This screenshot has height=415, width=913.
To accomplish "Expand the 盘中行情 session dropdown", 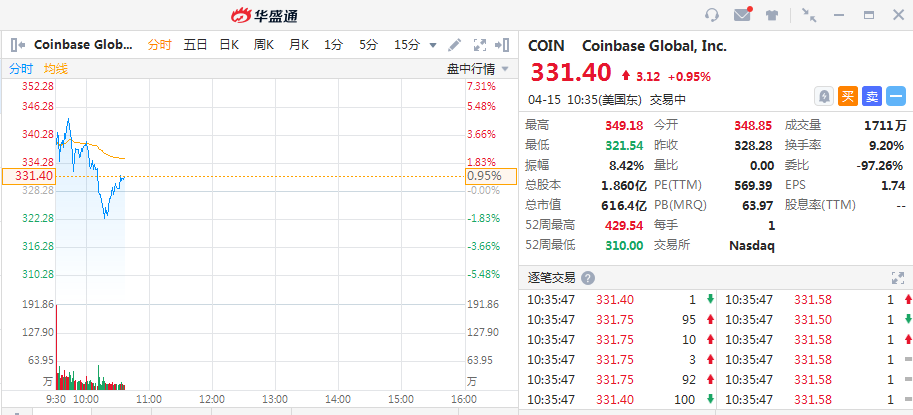I will pyautogui.click(x=505, y=68).
